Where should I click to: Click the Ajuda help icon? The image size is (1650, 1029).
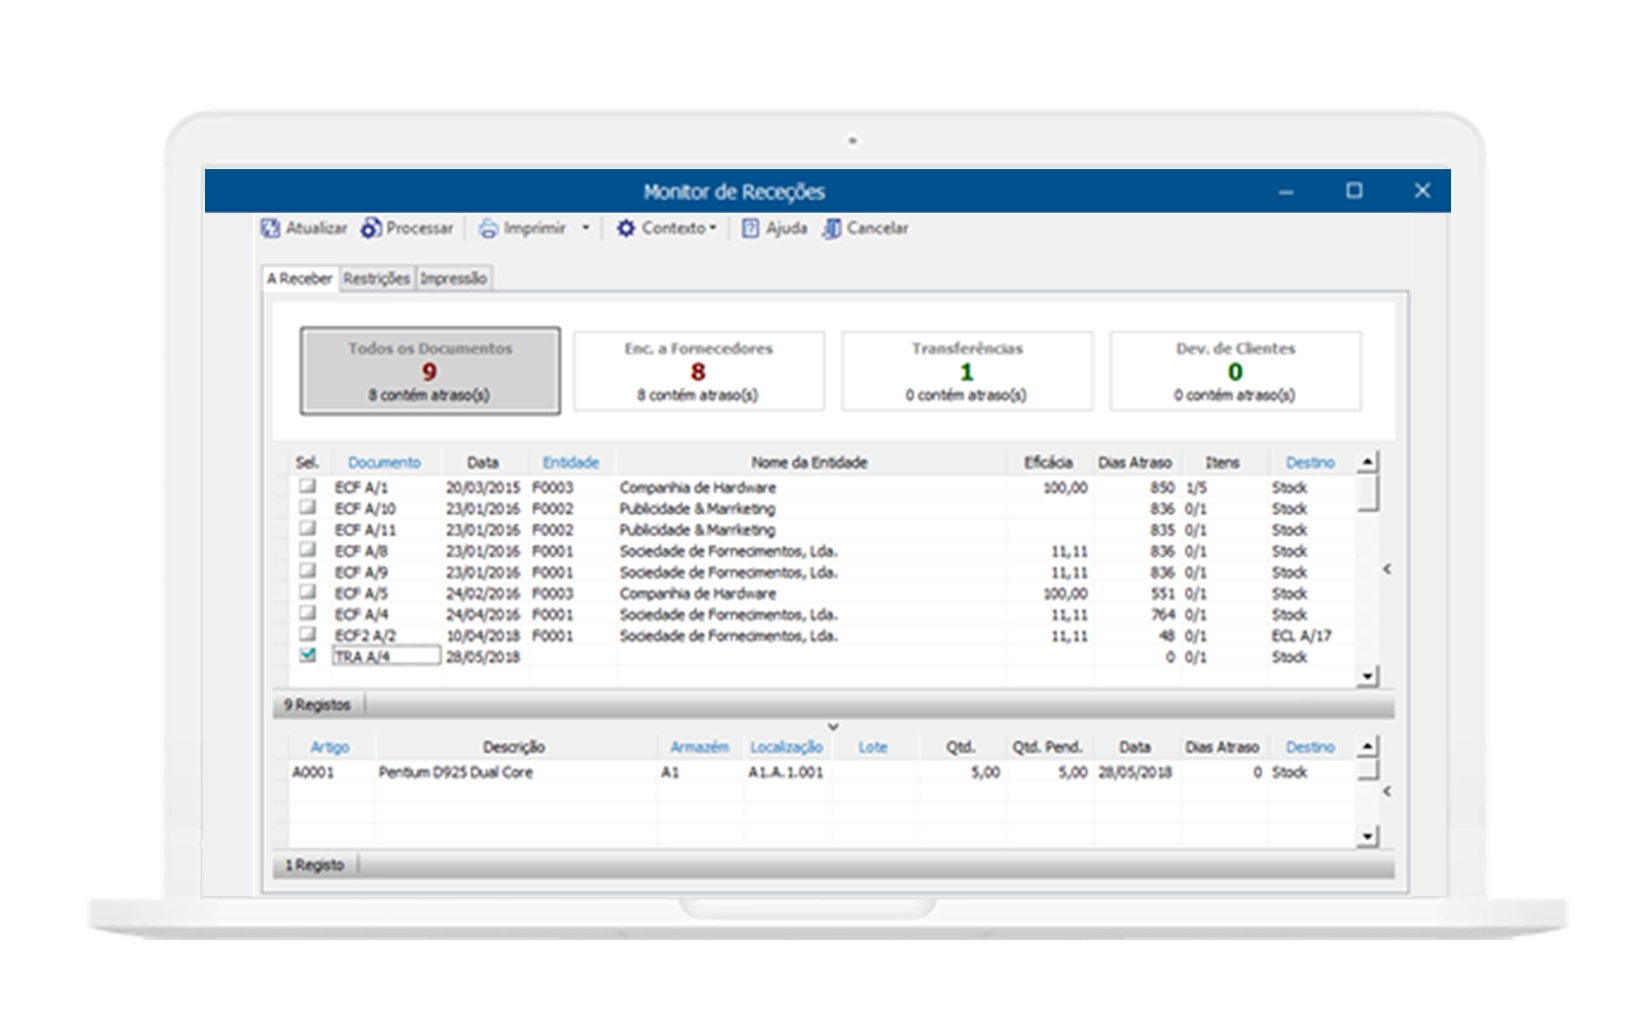point(751,228)
